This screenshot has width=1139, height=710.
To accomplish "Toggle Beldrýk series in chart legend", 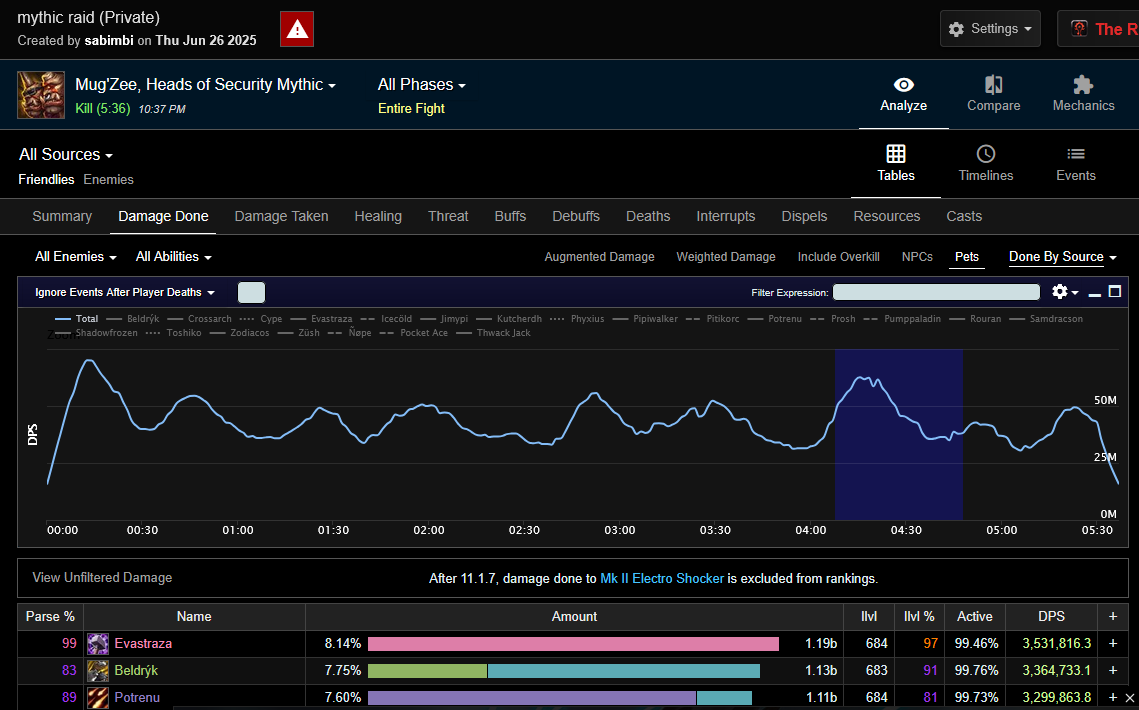I will (132, 318).
